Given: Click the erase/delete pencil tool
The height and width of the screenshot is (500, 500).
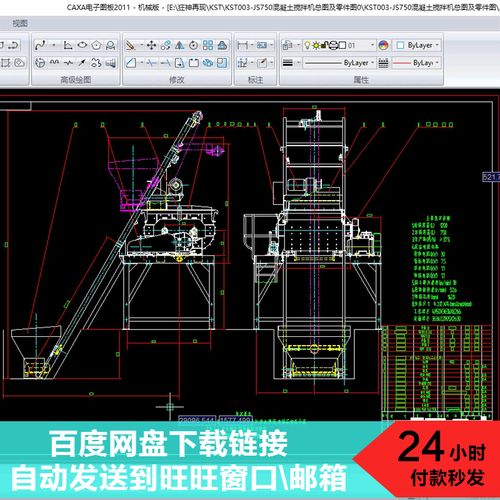Looking at the screenshot, I should 130,45.
